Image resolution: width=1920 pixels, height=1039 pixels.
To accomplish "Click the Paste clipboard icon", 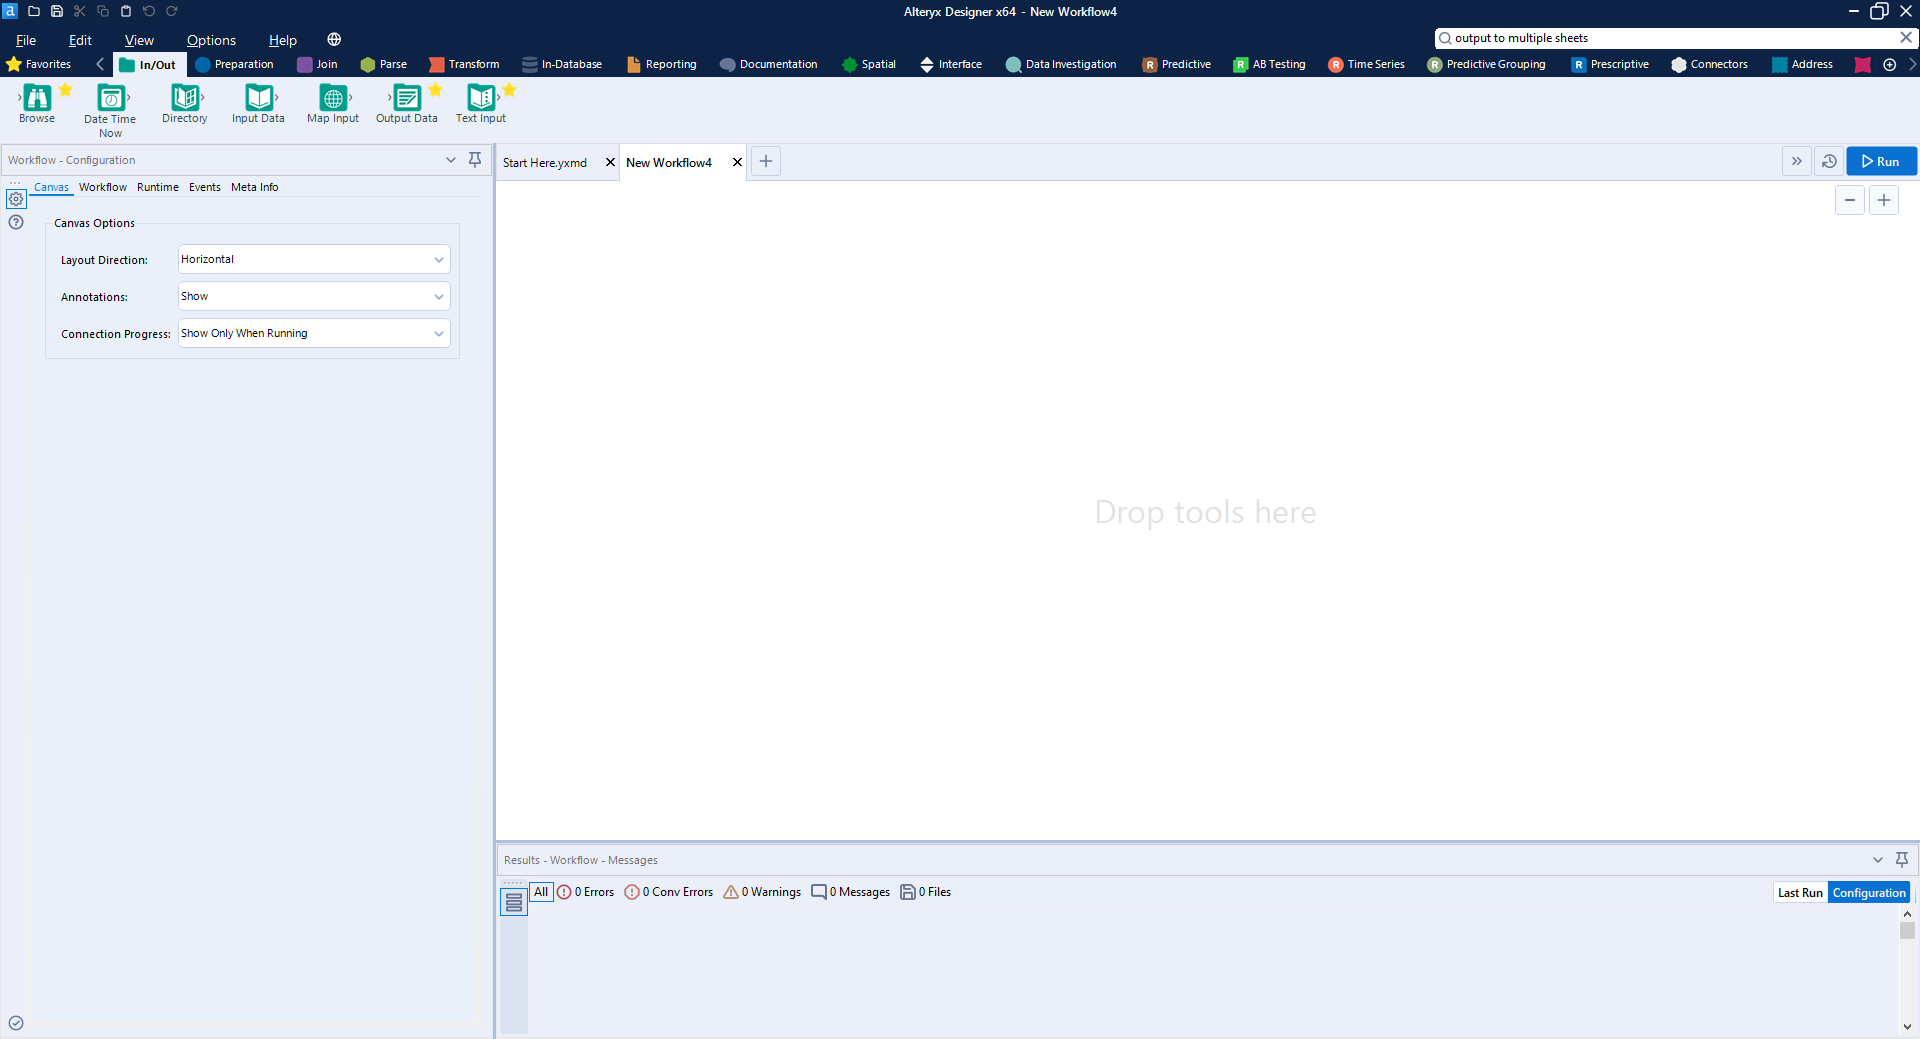I will [126, 11].
